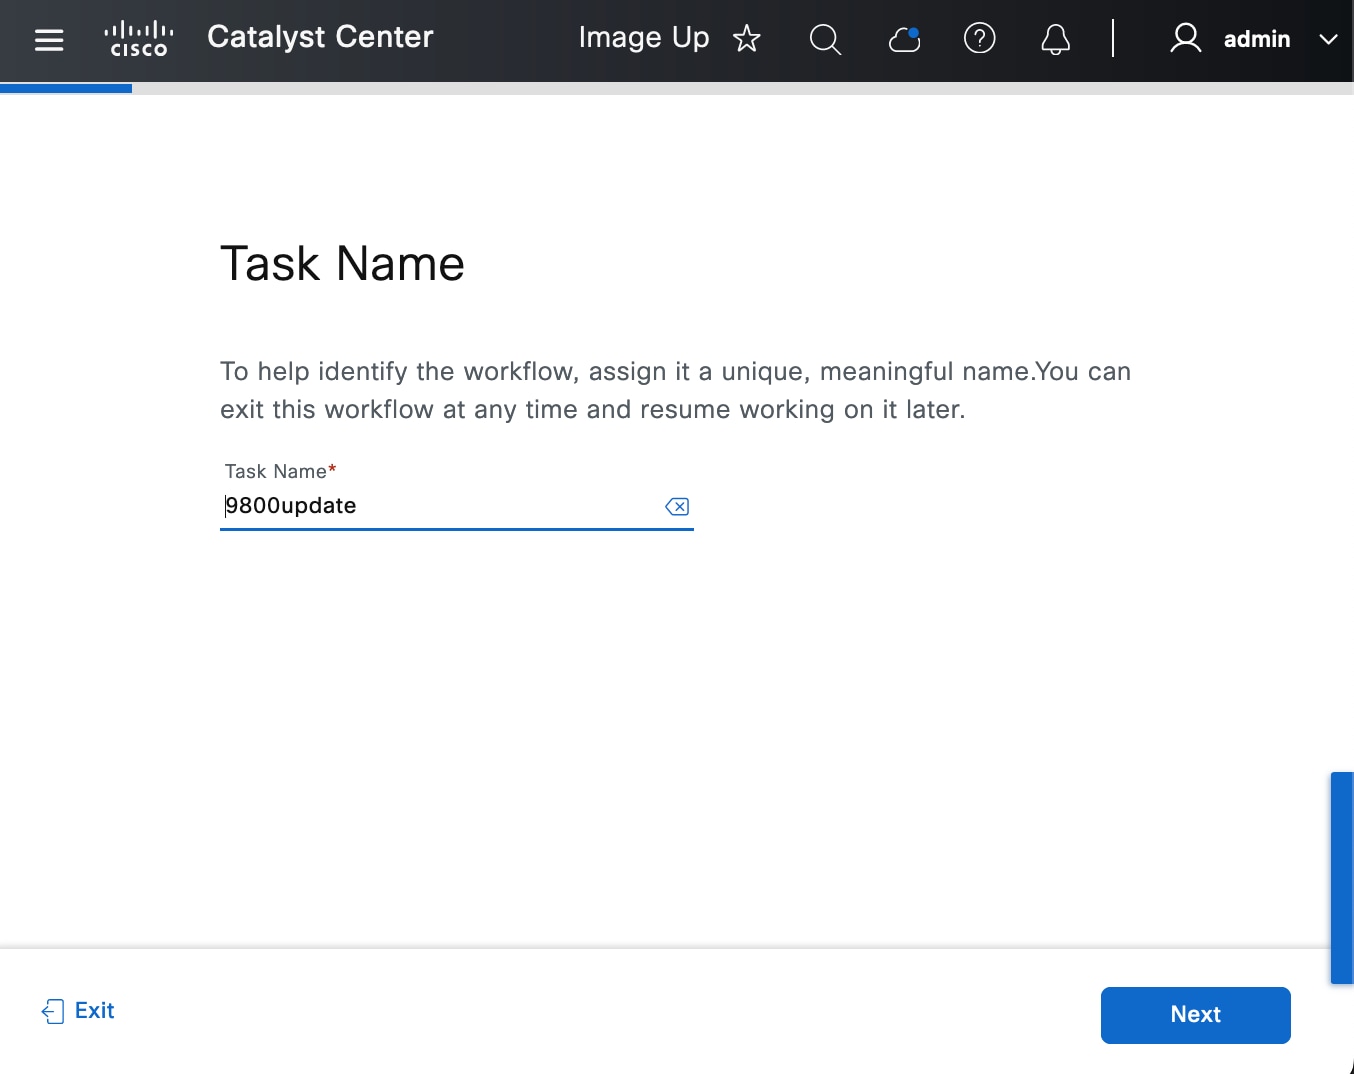Viewport: 1354px width, 1074px height.
Task: Open the blue side tab on right edge
Action: pos(1341,877)
